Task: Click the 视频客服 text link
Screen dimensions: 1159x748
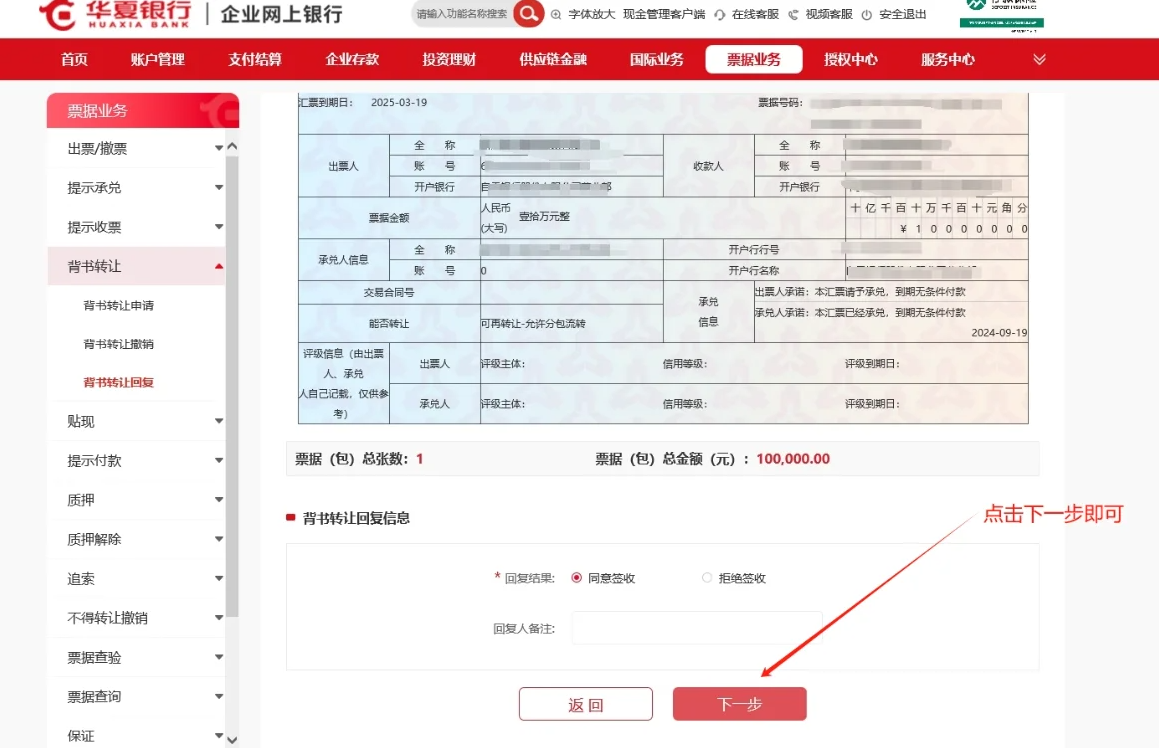Action: (x=829, y=14)
